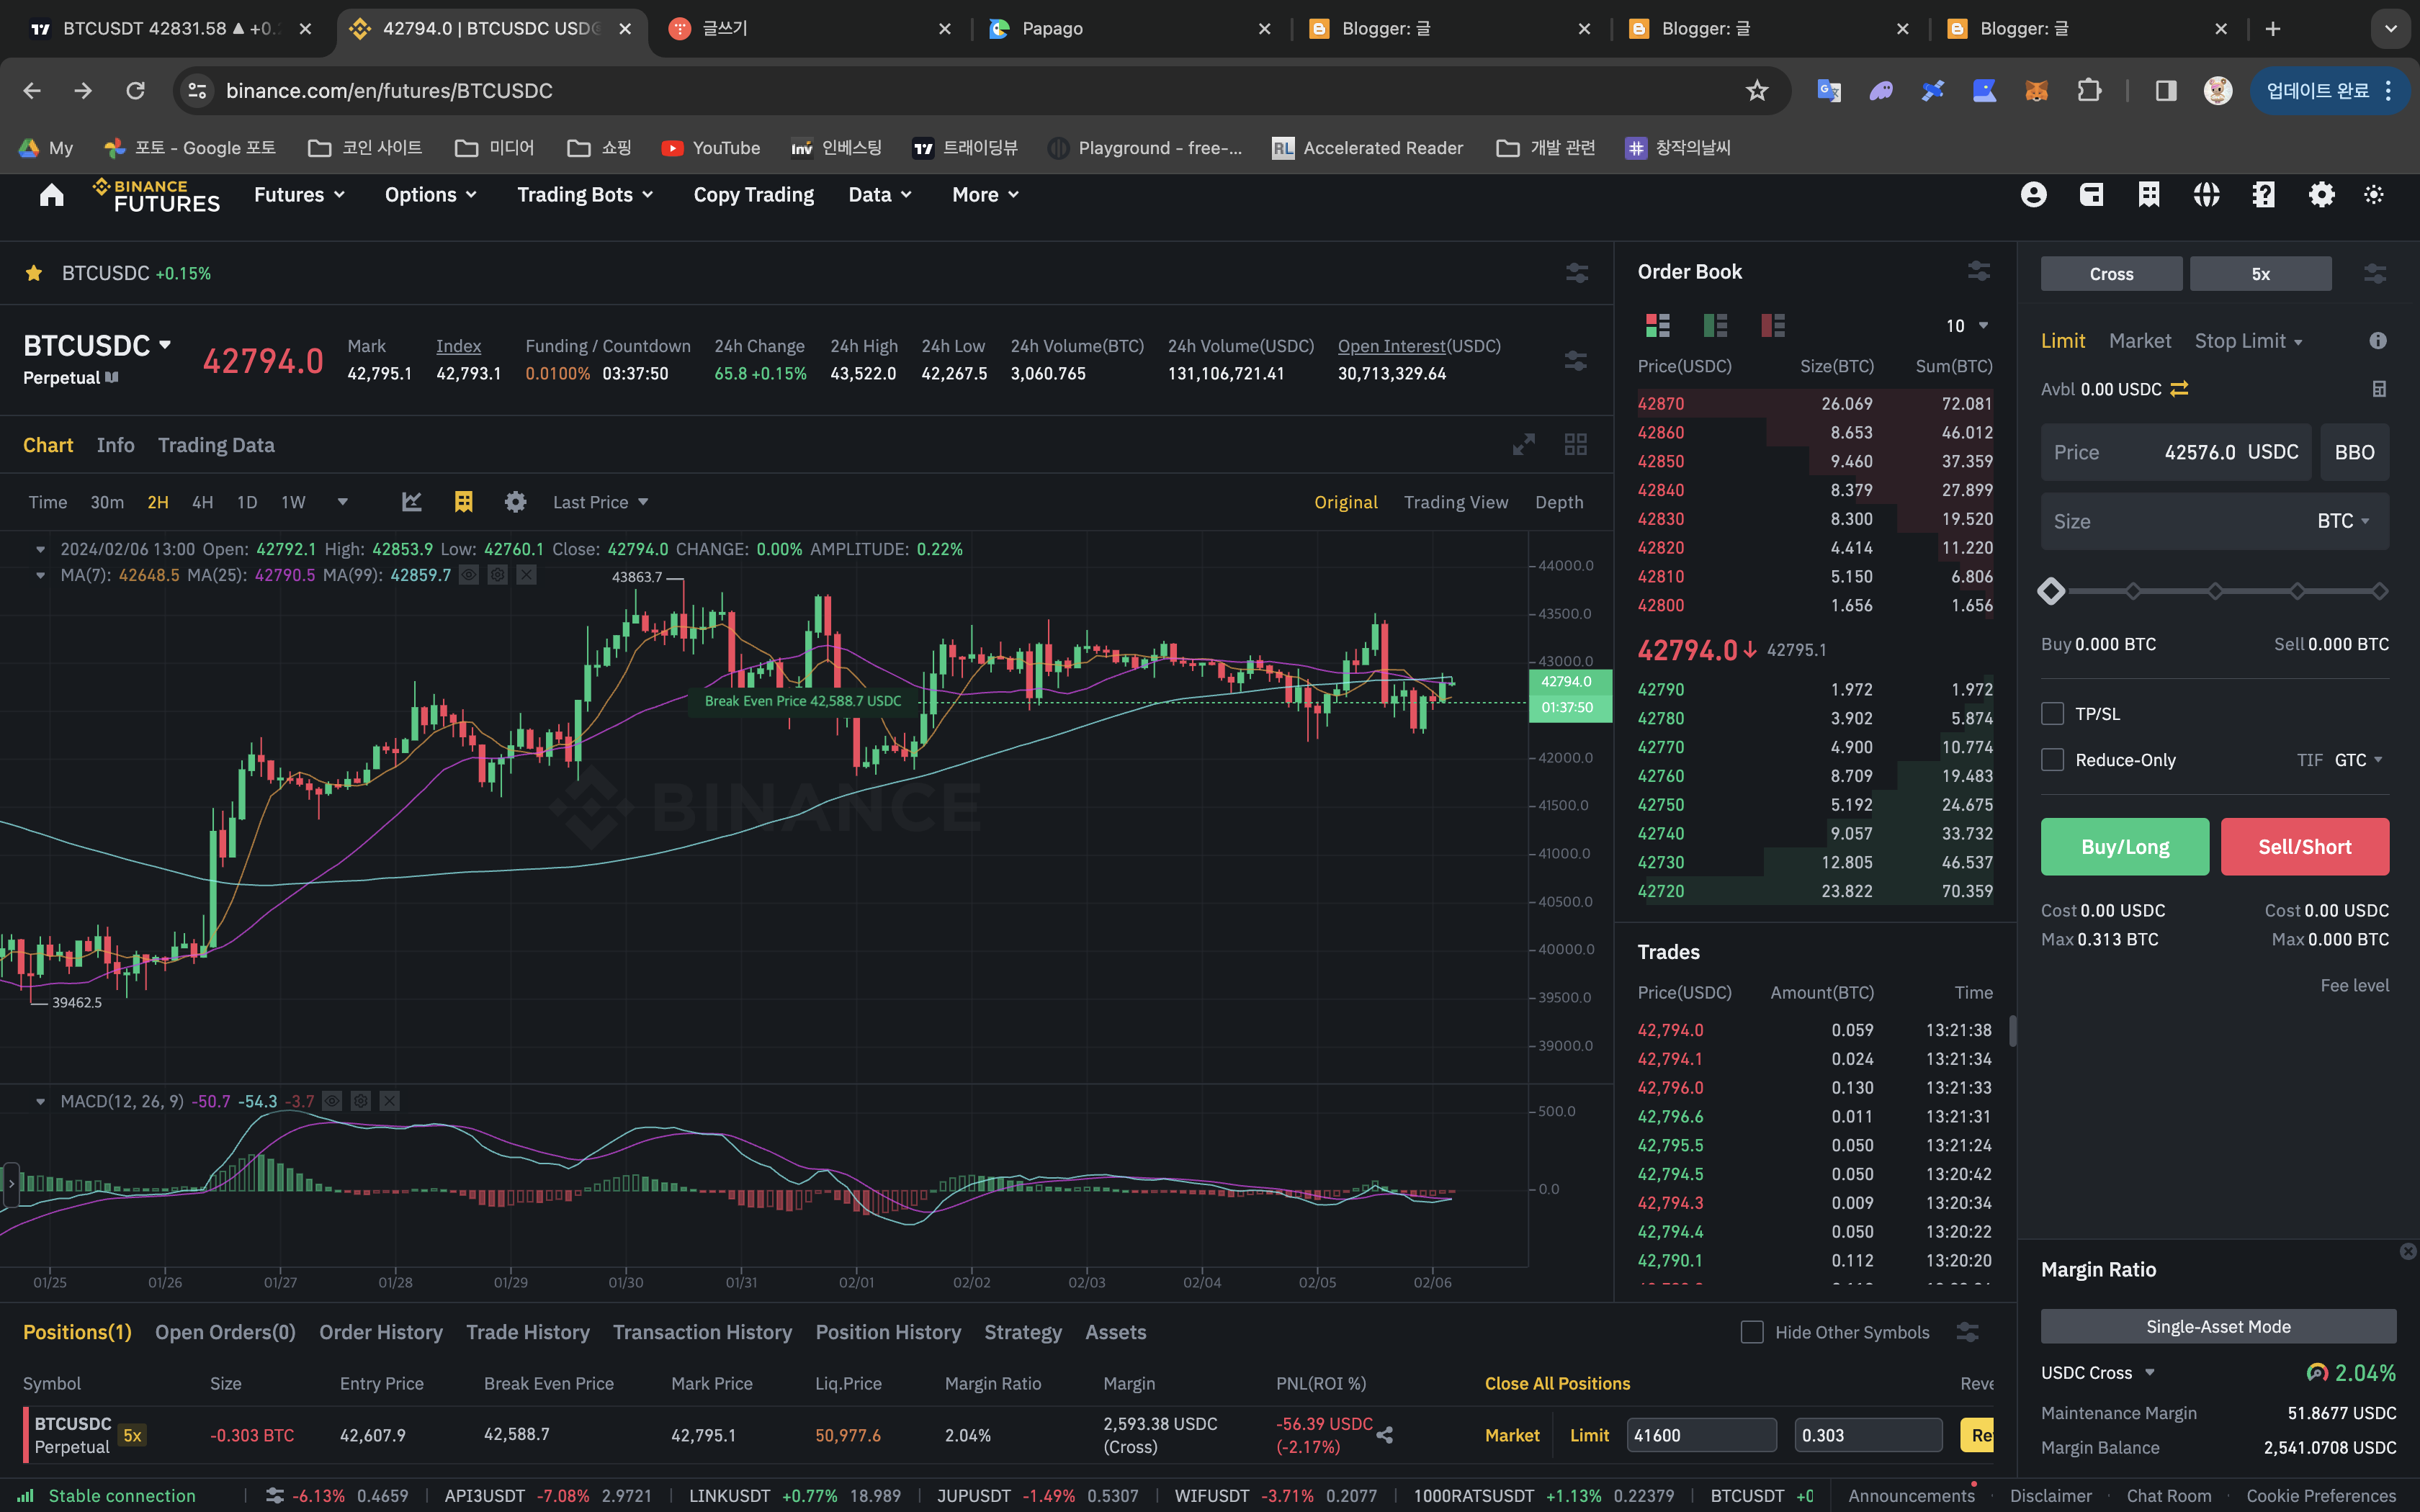Open the margin calculator icon
The width and height of the screenshot is (2420, 1512).
click(x=2379, y=389)
